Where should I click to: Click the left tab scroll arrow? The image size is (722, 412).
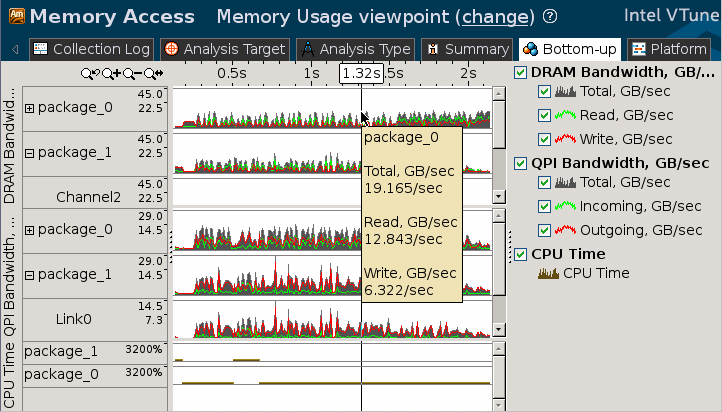[x=15, y=49]
